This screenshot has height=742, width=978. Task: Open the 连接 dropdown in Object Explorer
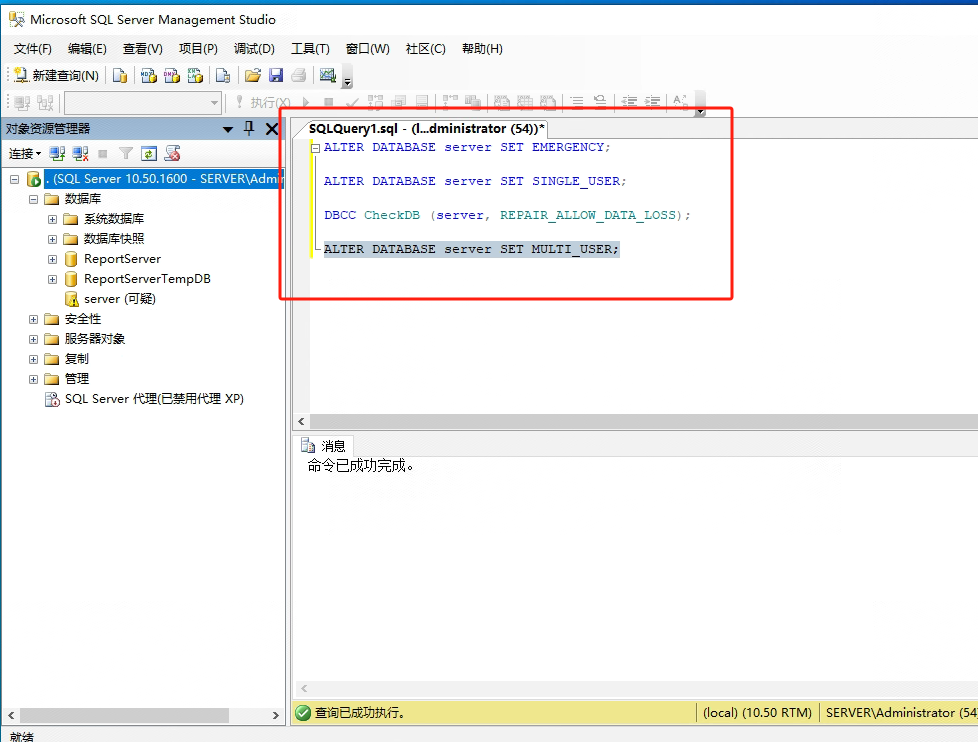coord(25,153)
